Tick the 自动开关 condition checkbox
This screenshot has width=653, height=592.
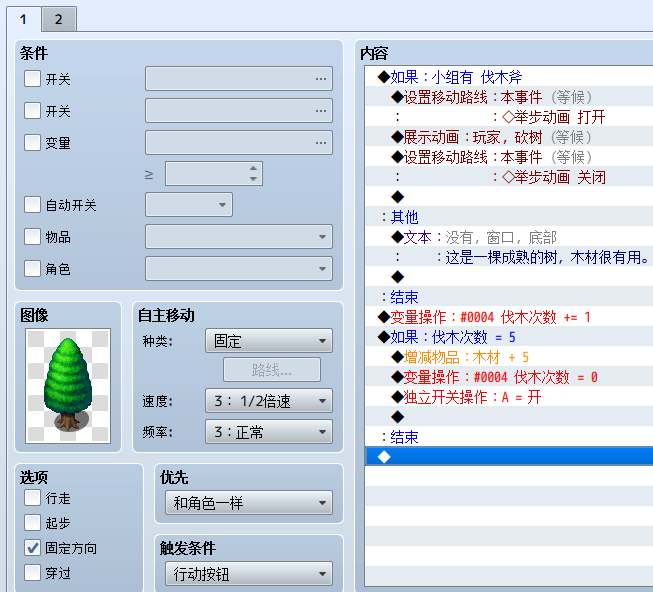[x=32, y=205]
